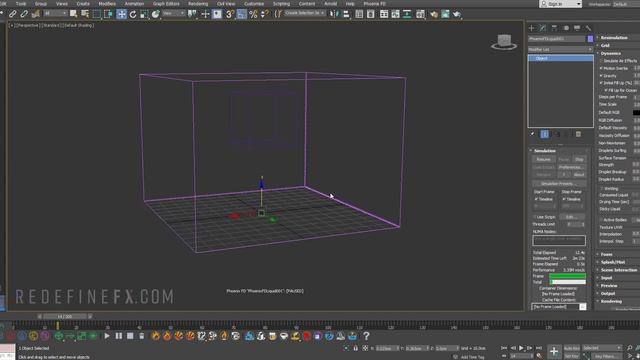Open the Display panel tab
The image size is (640, 360).
577,28
